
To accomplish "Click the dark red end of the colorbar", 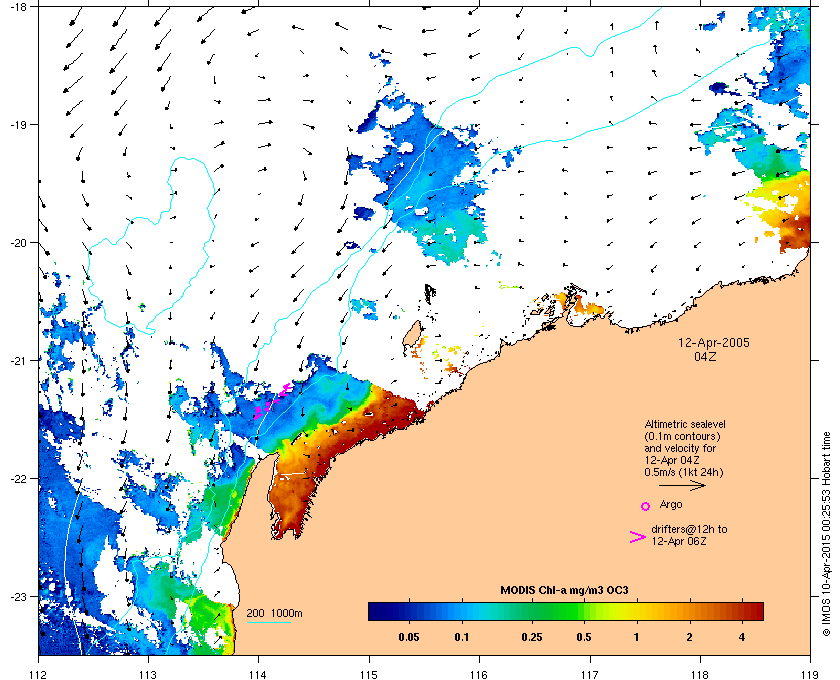I will [753, 611].
